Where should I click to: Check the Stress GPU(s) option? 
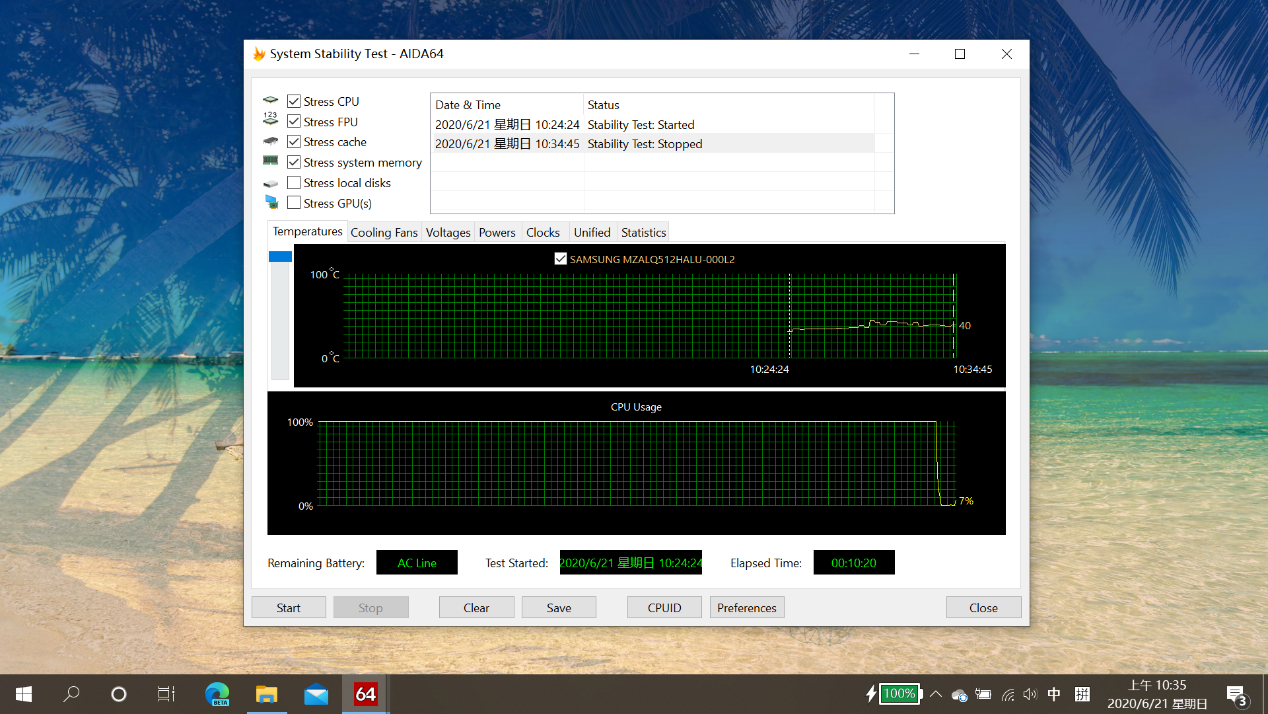tap(294, 203)
